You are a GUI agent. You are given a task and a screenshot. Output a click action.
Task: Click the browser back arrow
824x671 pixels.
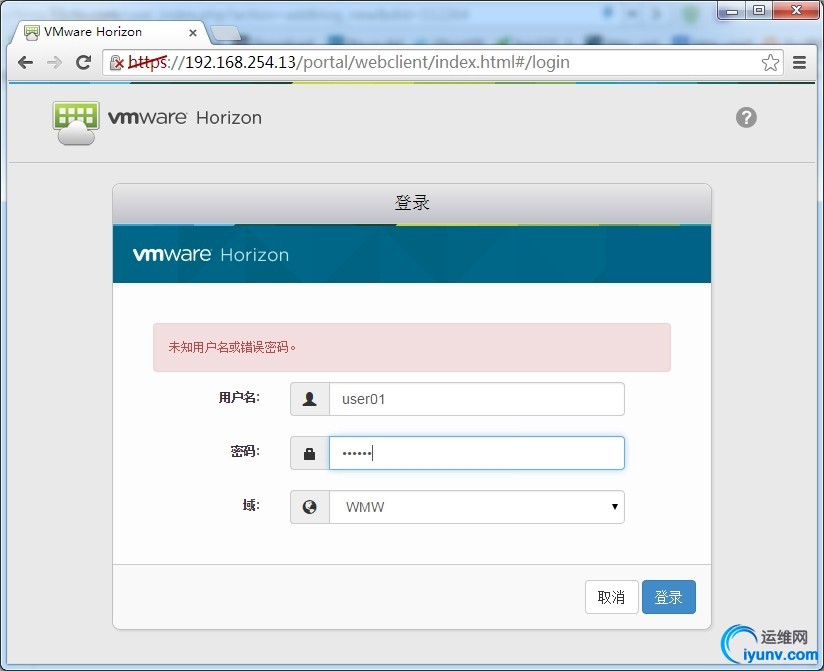tap(25, 63)
